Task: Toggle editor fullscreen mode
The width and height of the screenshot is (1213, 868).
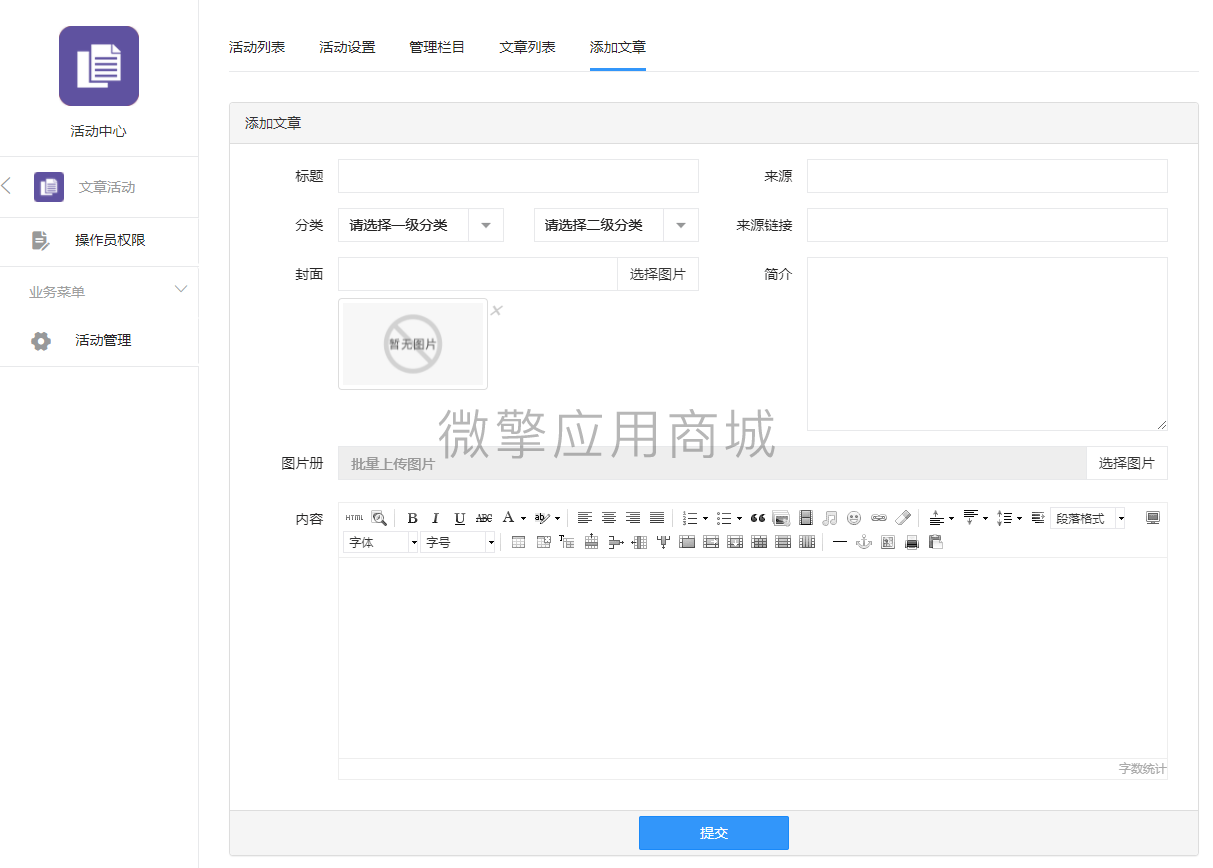Action: [1153, 518]
